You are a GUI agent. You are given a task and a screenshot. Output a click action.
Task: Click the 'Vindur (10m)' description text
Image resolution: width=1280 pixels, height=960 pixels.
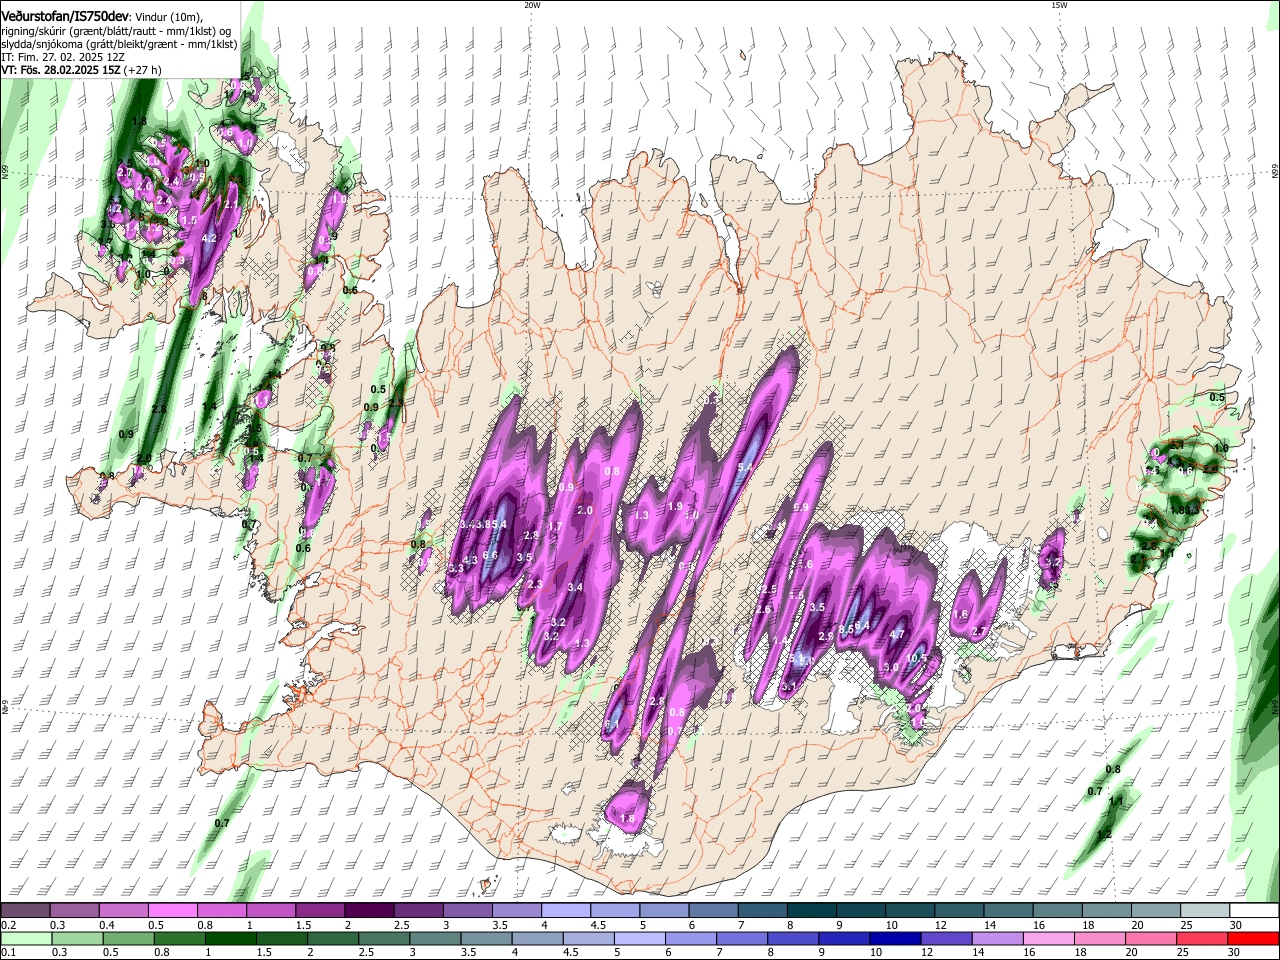point(169,18)
